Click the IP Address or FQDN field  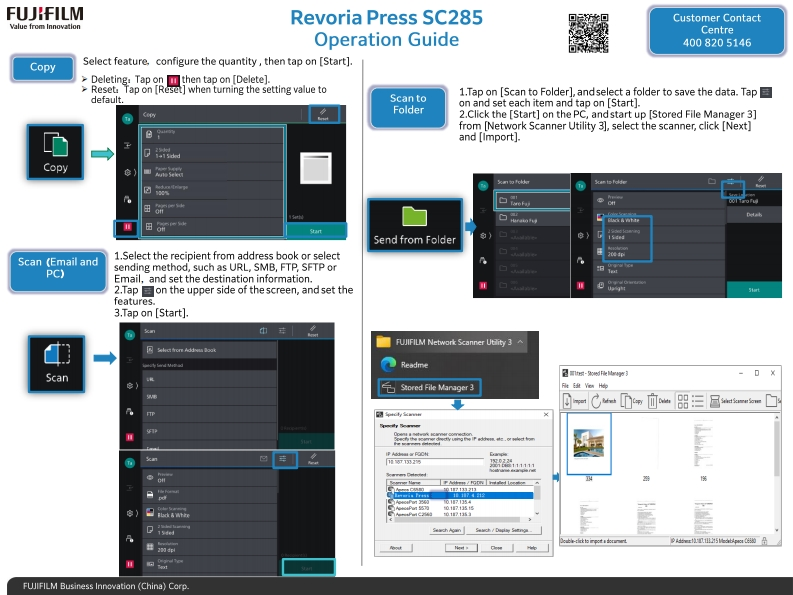[434, 462]
